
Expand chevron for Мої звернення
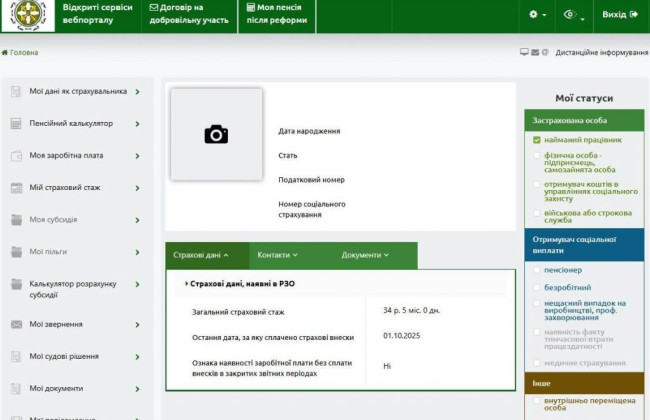pyautogui.click(x=138, y=325)
